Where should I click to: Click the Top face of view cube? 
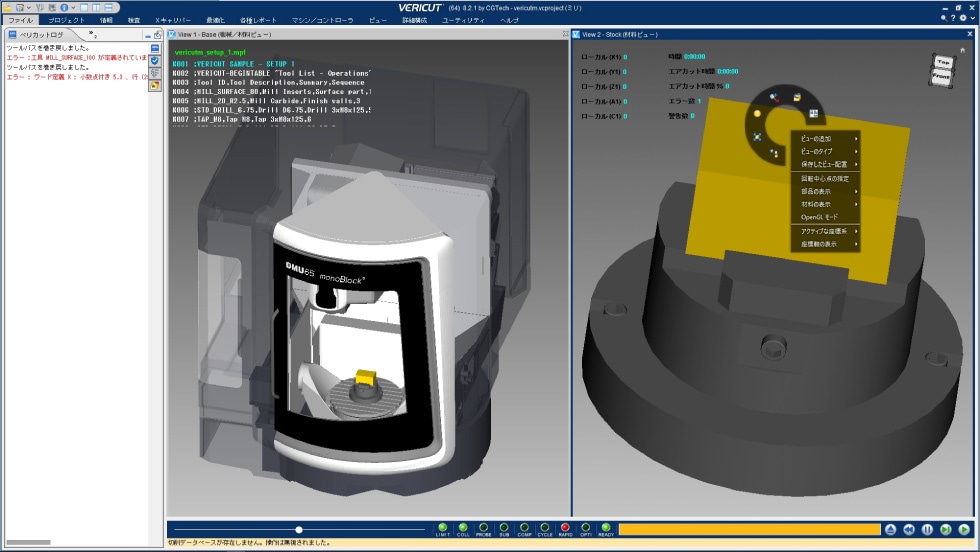coord(942,61)
